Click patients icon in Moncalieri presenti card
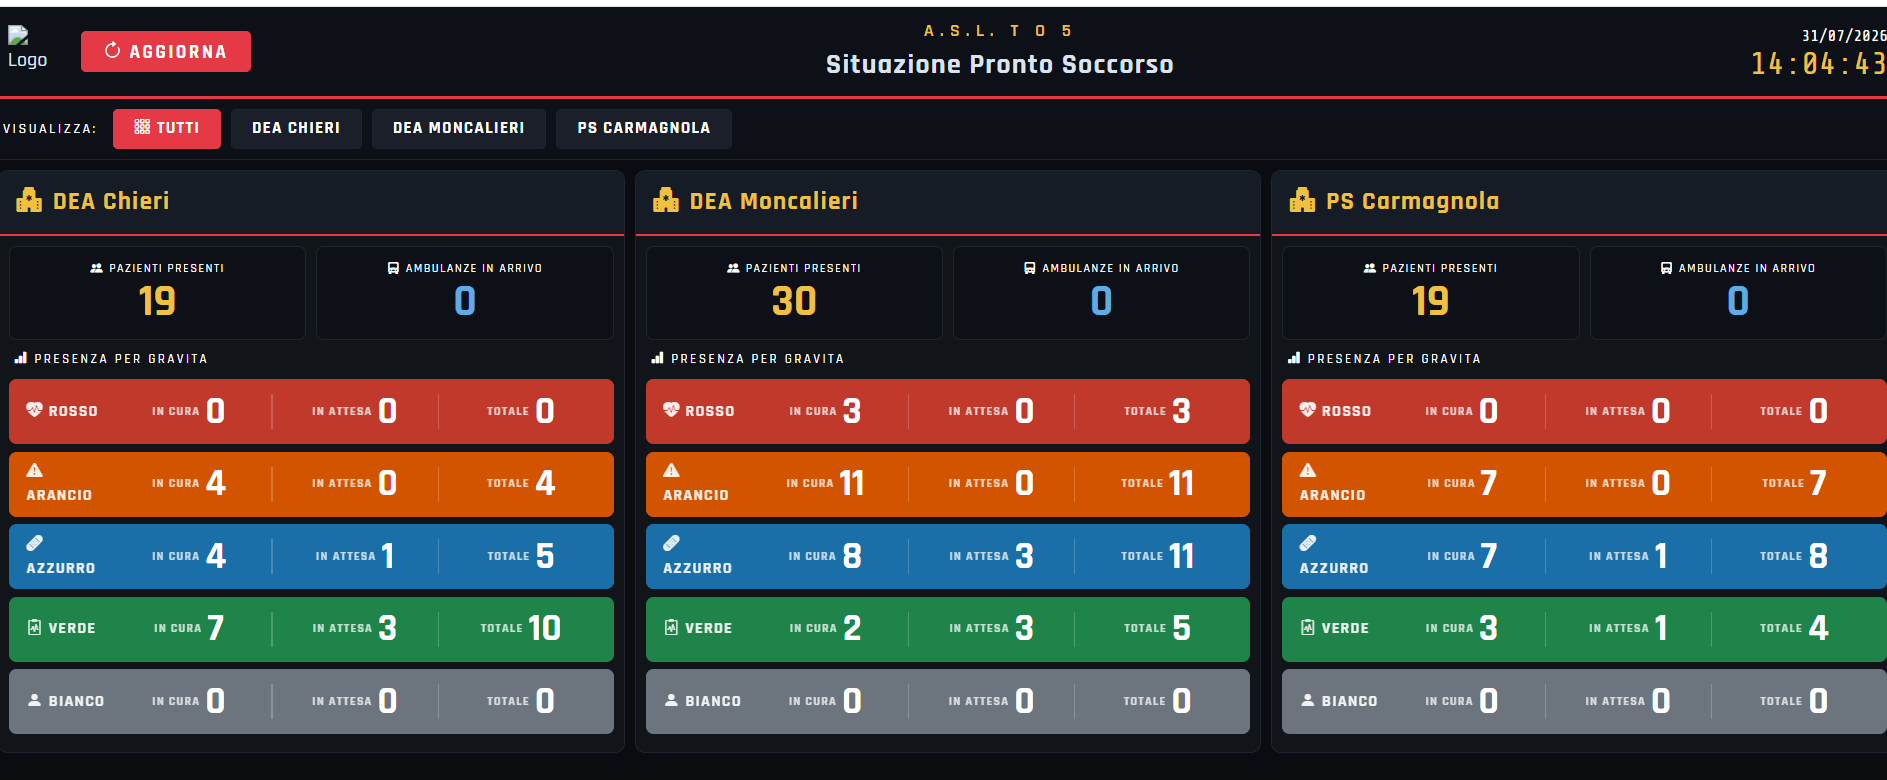The width and height of the screenshot is (1887, 780). [733, 268]
